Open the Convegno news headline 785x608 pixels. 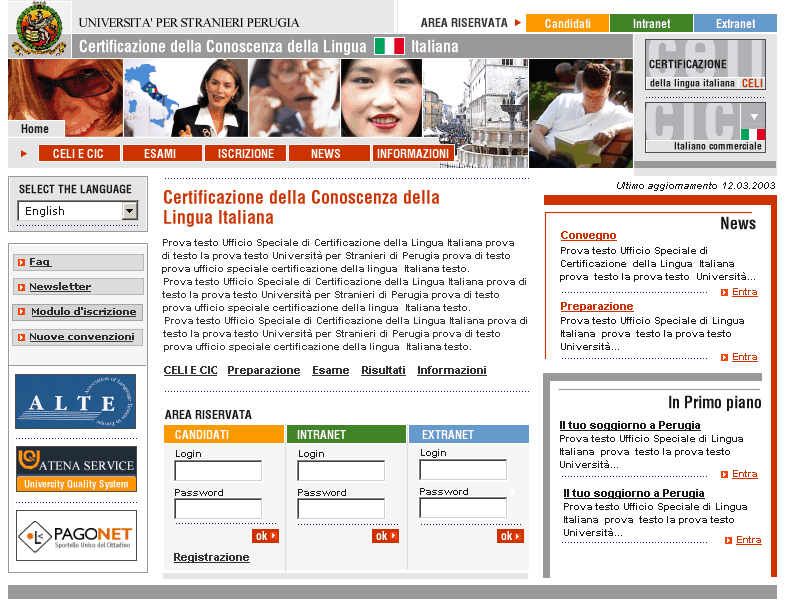click(588, 235)
